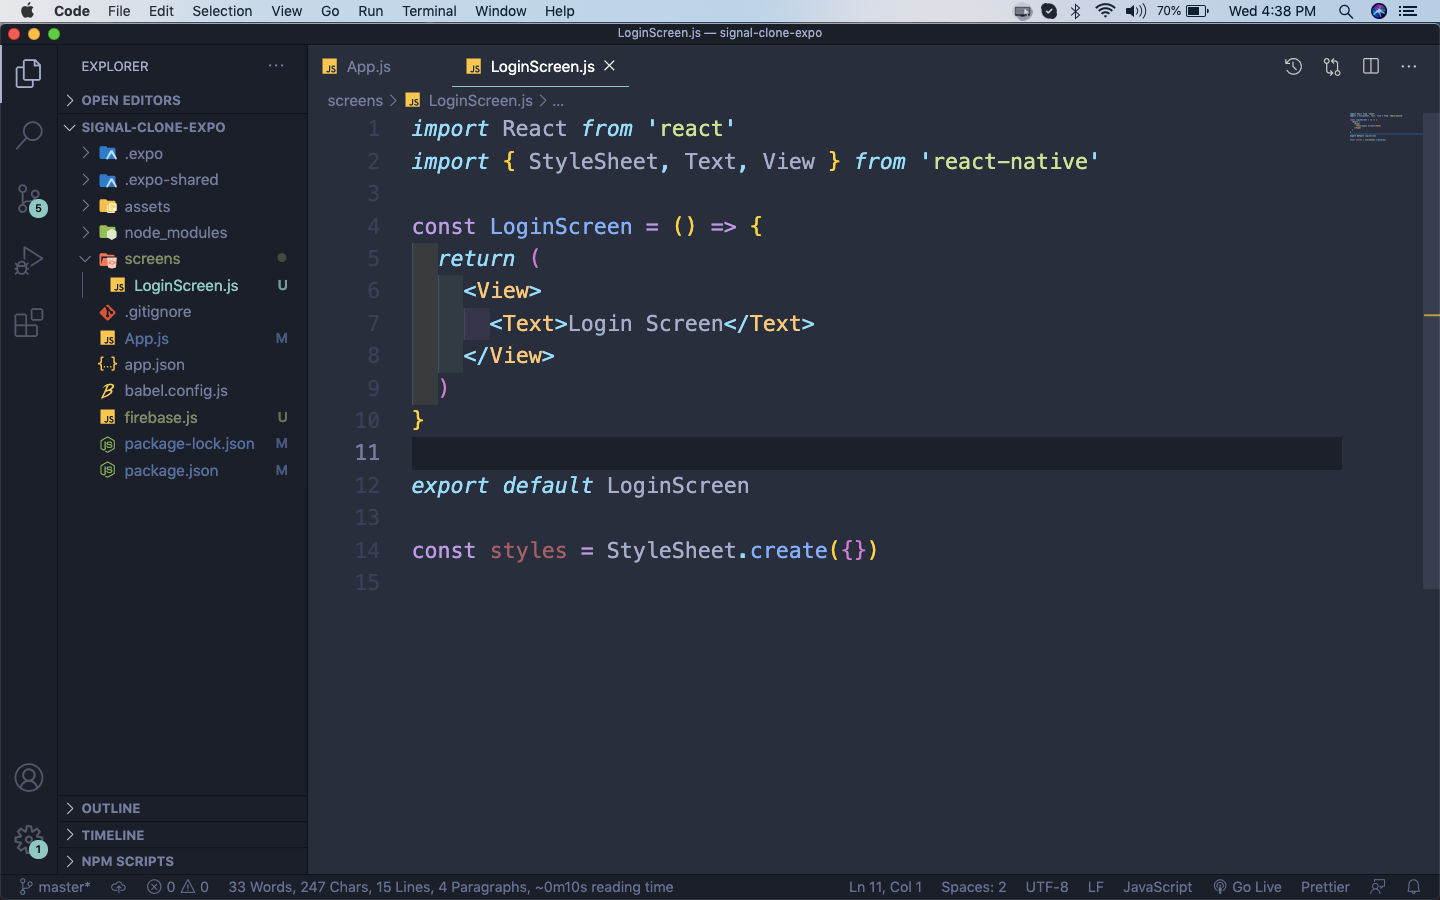Open editor More Actions ellipsis
Image resolution: width=1440 pixels, height=900 pixels.
coord(1409,67)
